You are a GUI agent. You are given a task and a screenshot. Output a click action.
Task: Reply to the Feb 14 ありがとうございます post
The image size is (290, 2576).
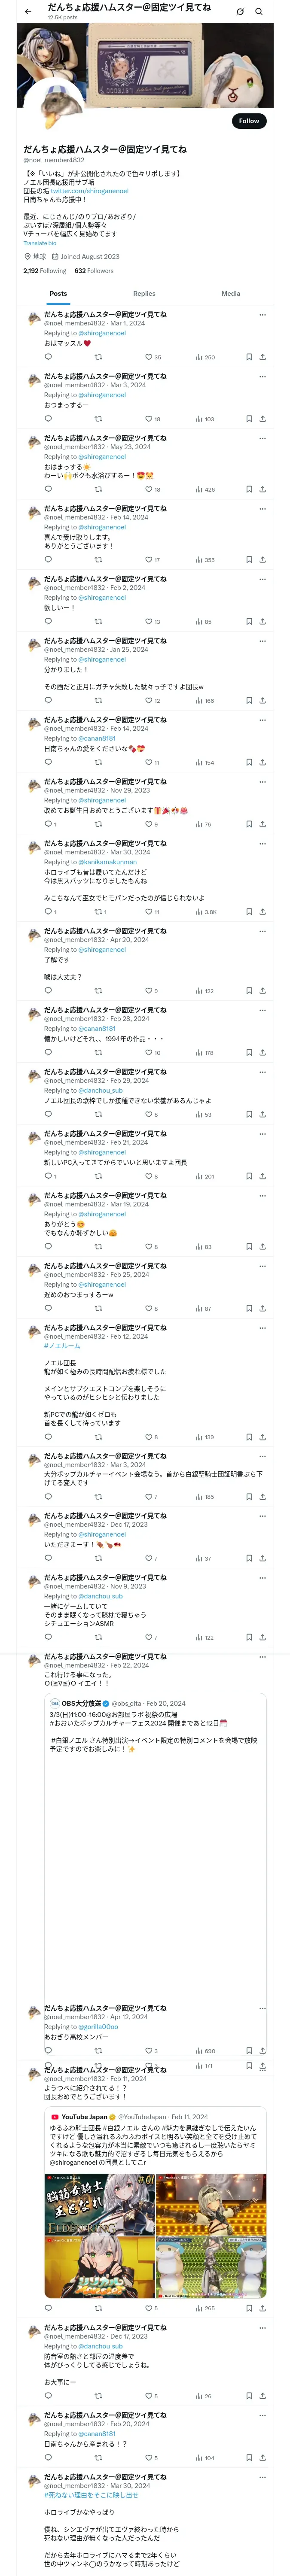pos(48,560)
